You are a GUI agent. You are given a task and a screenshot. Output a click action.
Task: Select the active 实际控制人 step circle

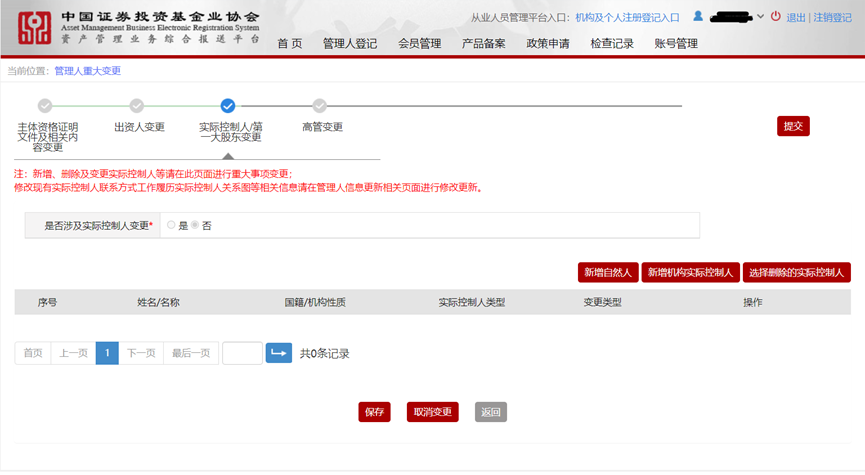click(228, 105)
